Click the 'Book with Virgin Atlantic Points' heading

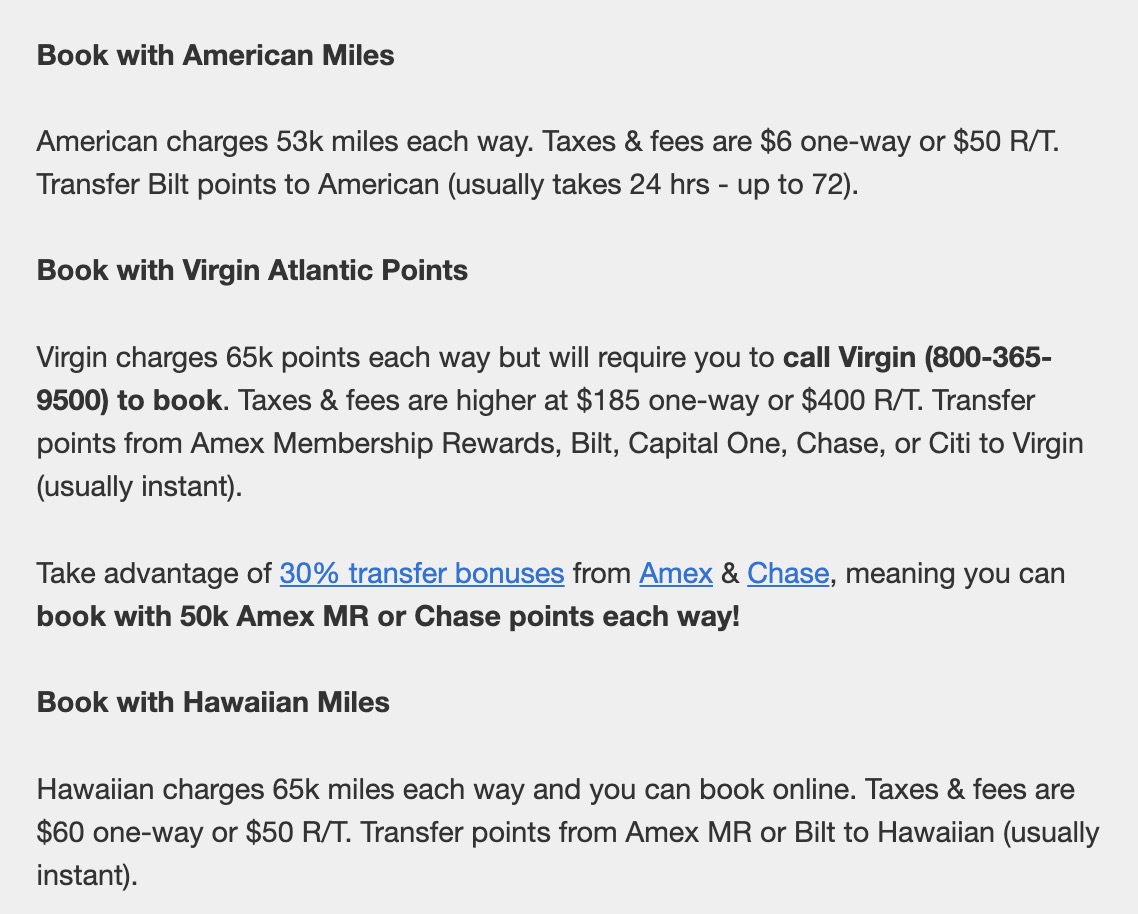[x=252, y=270]
